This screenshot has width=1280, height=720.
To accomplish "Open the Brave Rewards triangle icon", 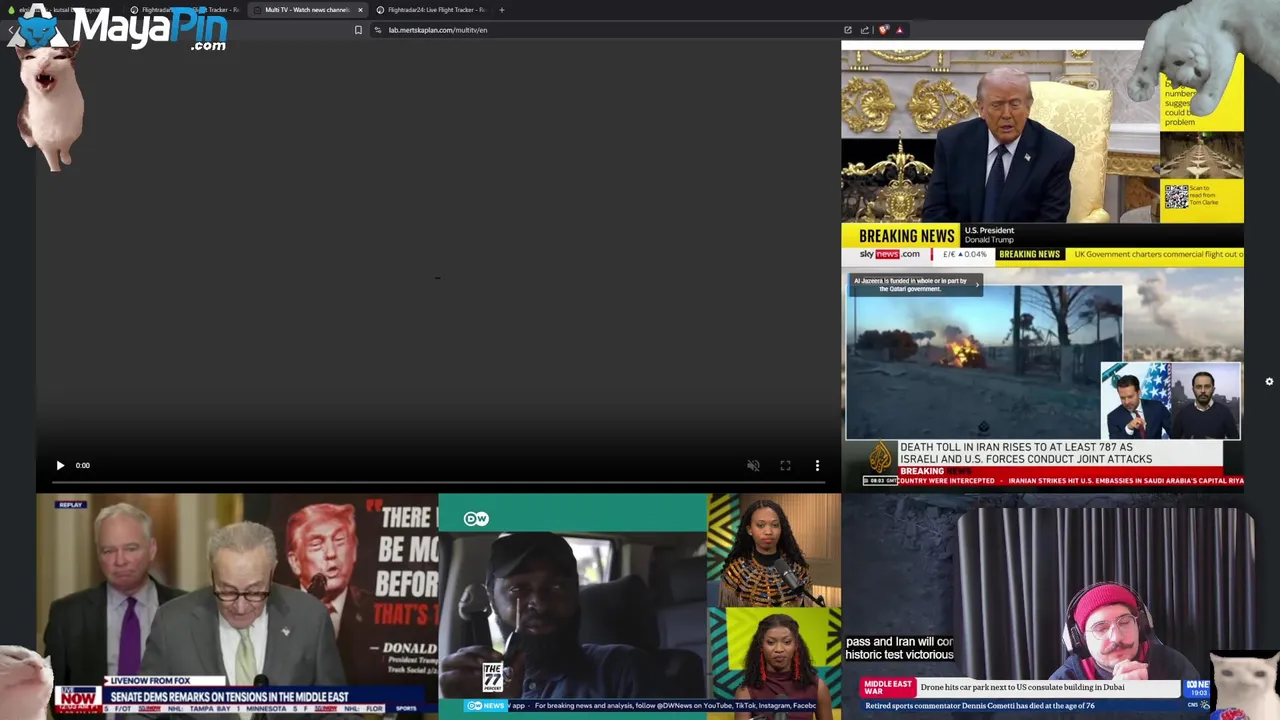I will click(899, 30).
